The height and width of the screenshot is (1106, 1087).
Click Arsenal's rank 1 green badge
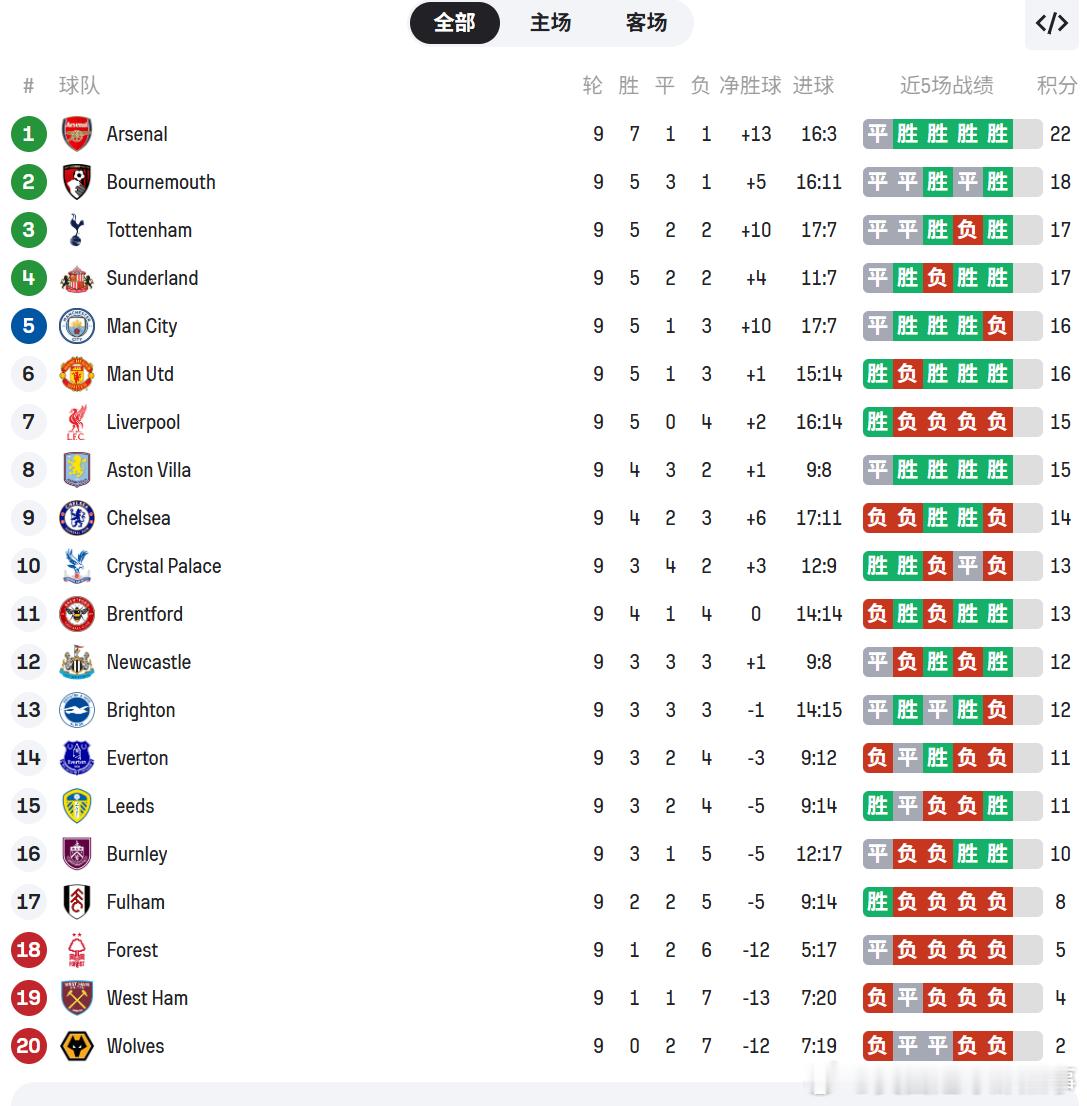coord(29,134)
